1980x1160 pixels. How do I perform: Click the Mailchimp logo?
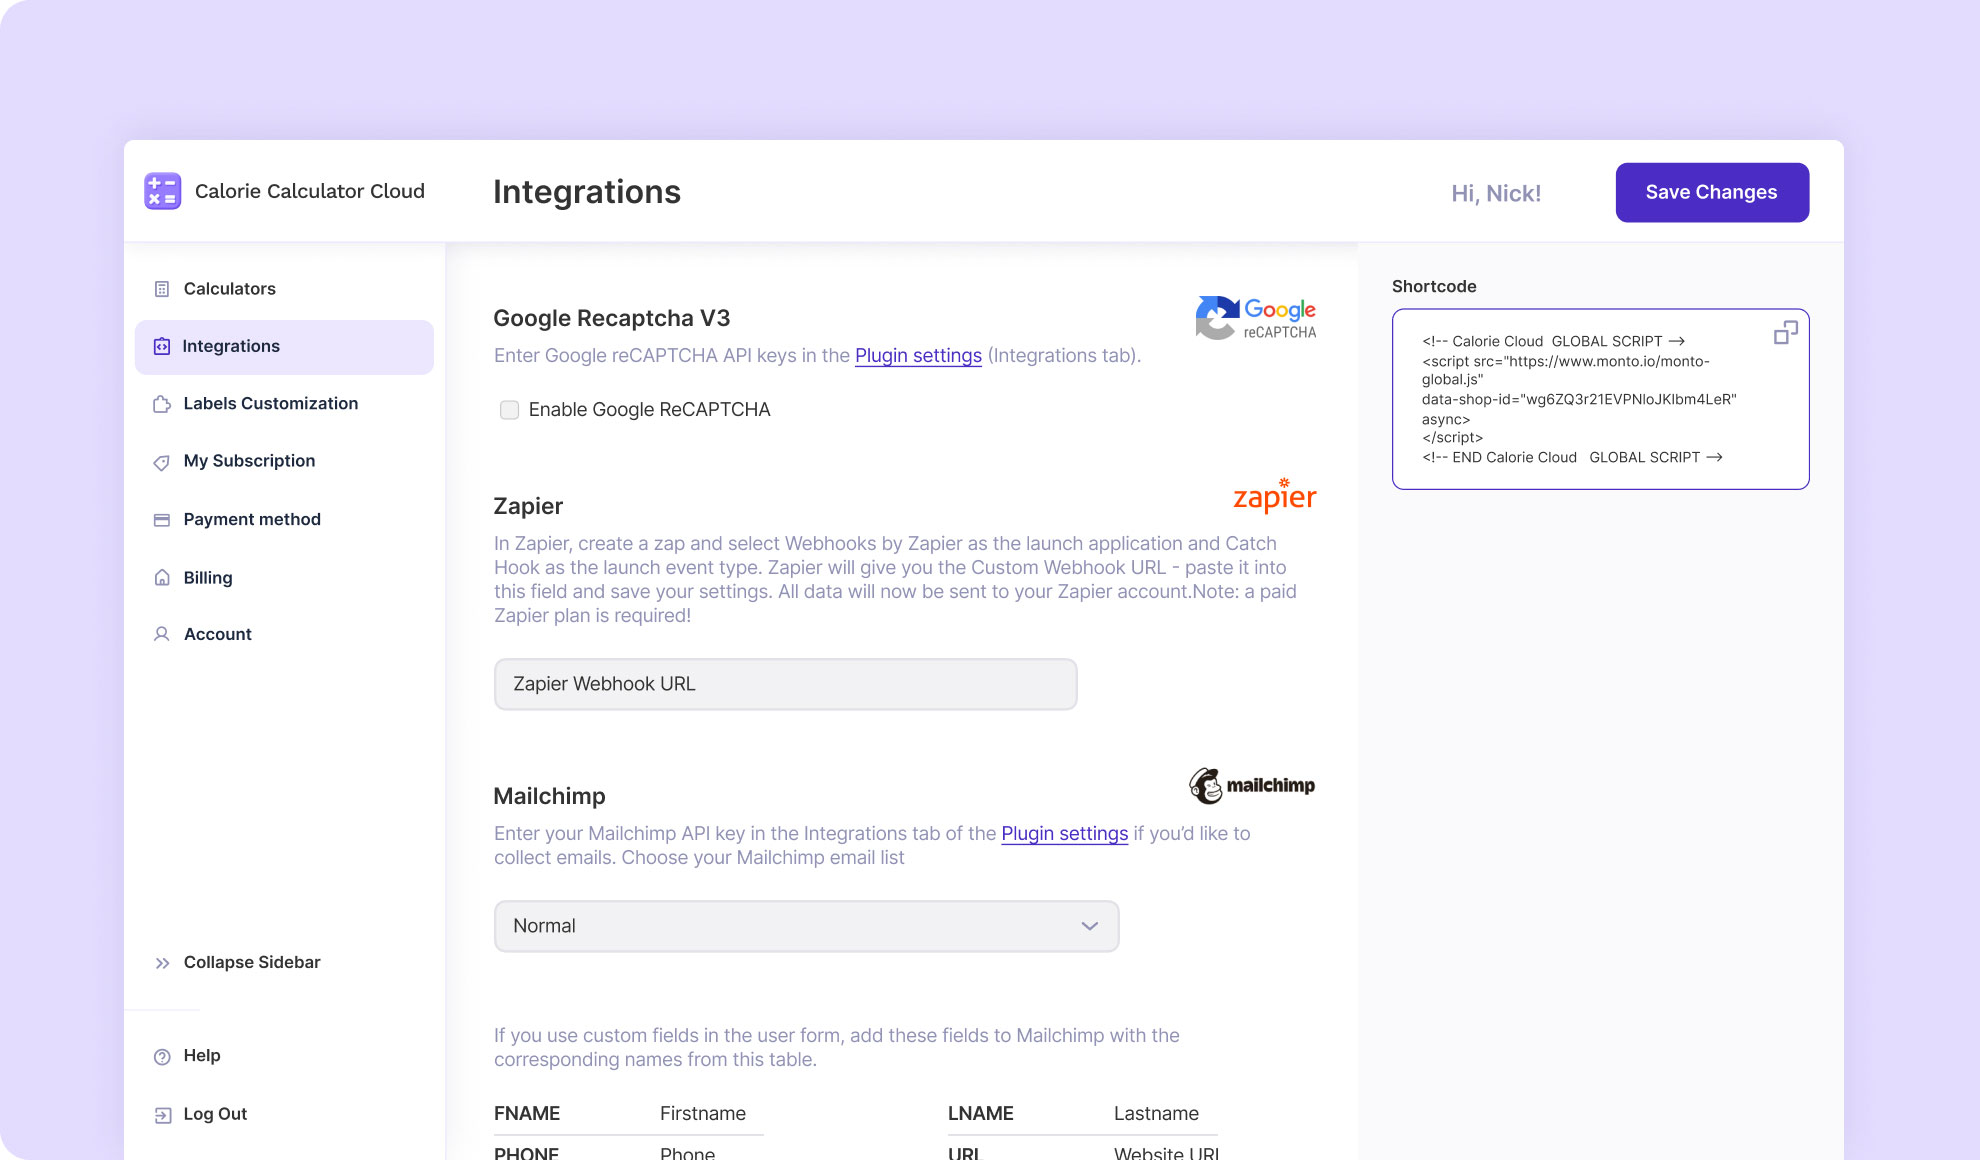[x=1252, y=785]
